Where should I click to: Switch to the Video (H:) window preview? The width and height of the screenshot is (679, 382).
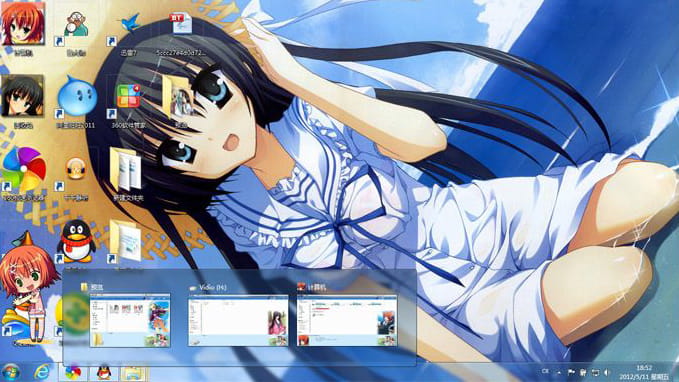click(x=238, y=320)
